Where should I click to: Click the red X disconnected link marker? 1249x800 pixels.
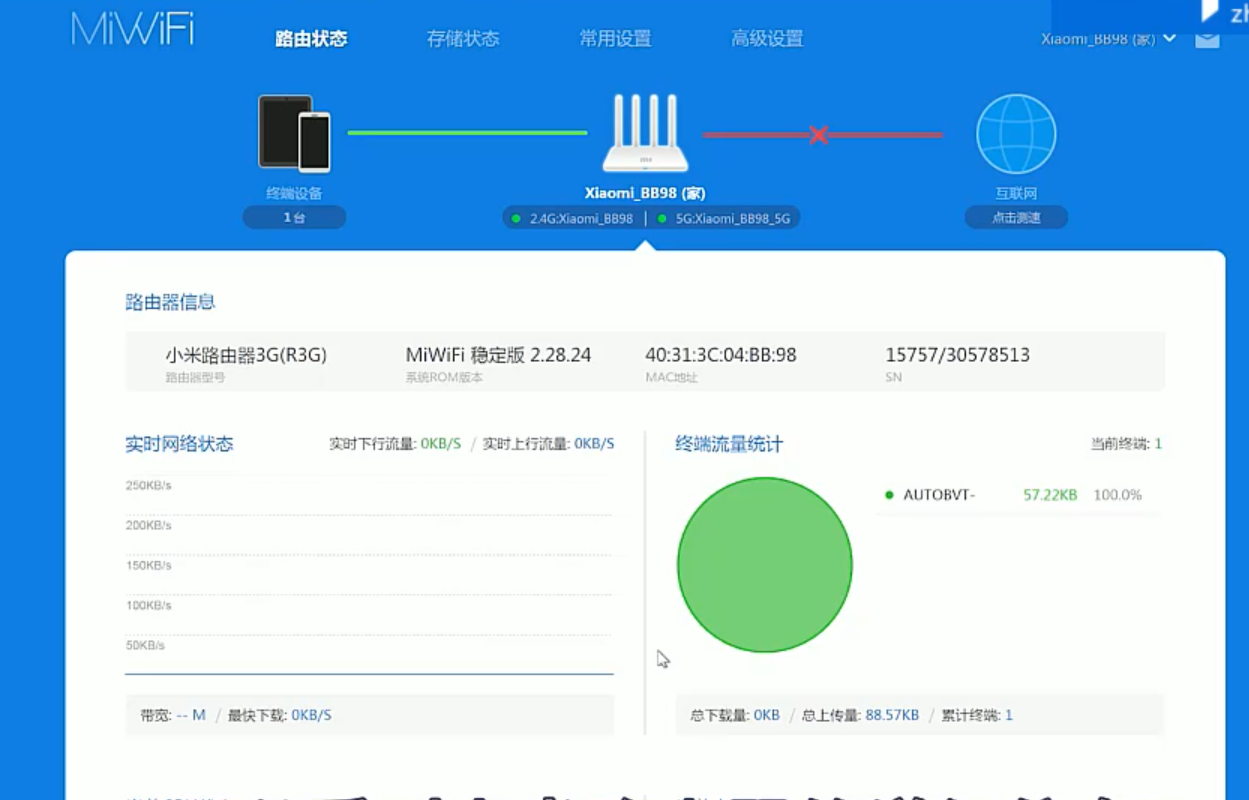pyautogui.click(x=819, y=134)
